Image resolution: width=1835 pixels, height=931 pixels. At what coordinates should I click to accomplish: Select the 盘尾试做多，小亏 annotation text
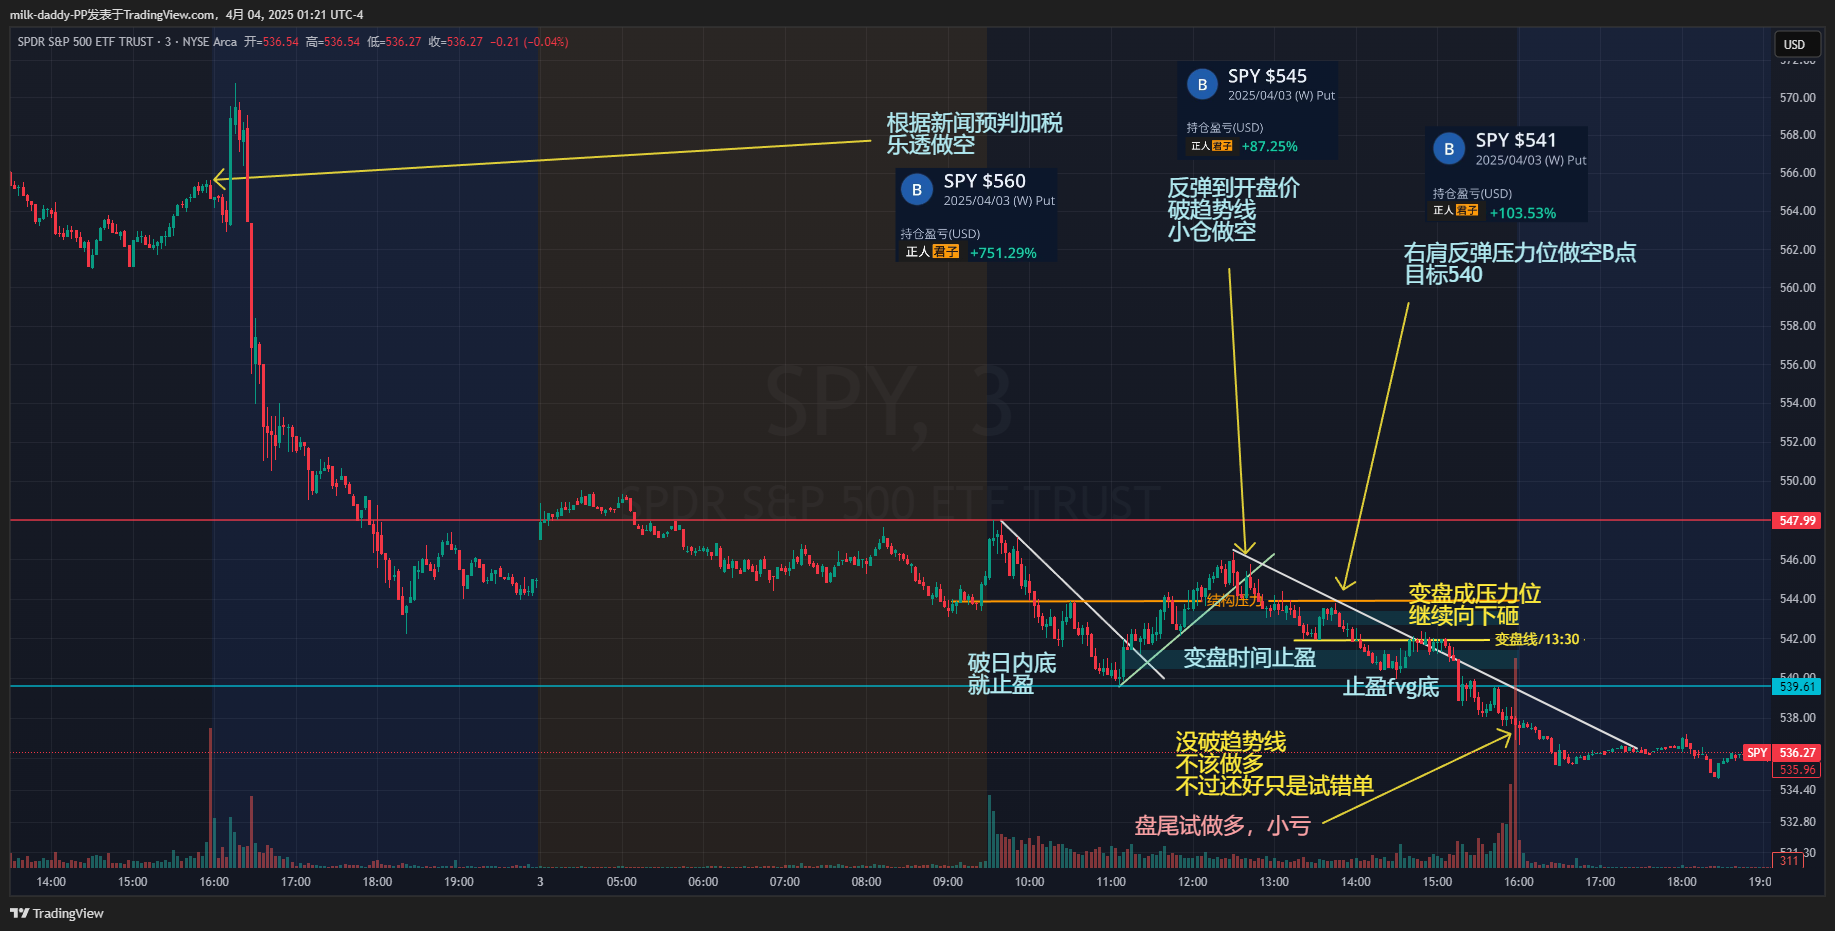click(x=1222, y=826)
